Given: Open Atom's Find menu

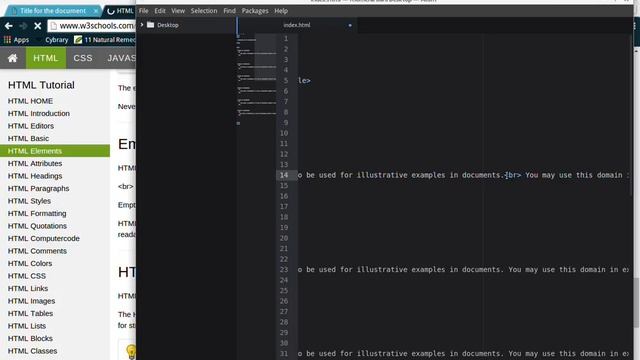Looking at the screenshot, I should coord(229,11).
